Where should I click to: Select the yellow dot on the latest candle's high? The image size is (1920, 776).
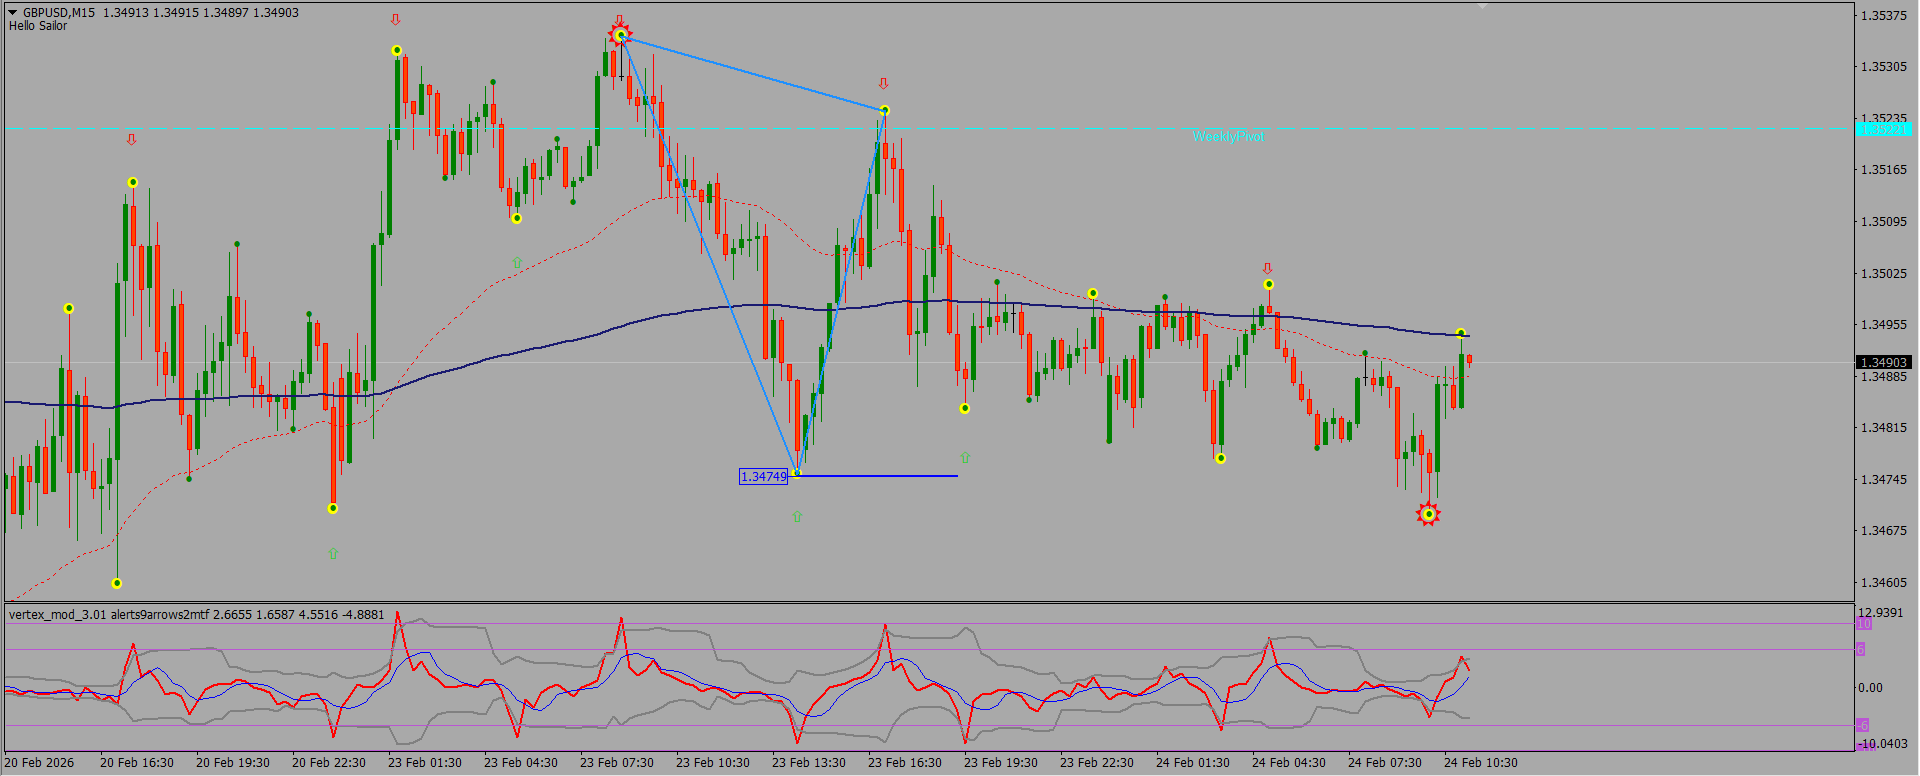(1461, 333)
